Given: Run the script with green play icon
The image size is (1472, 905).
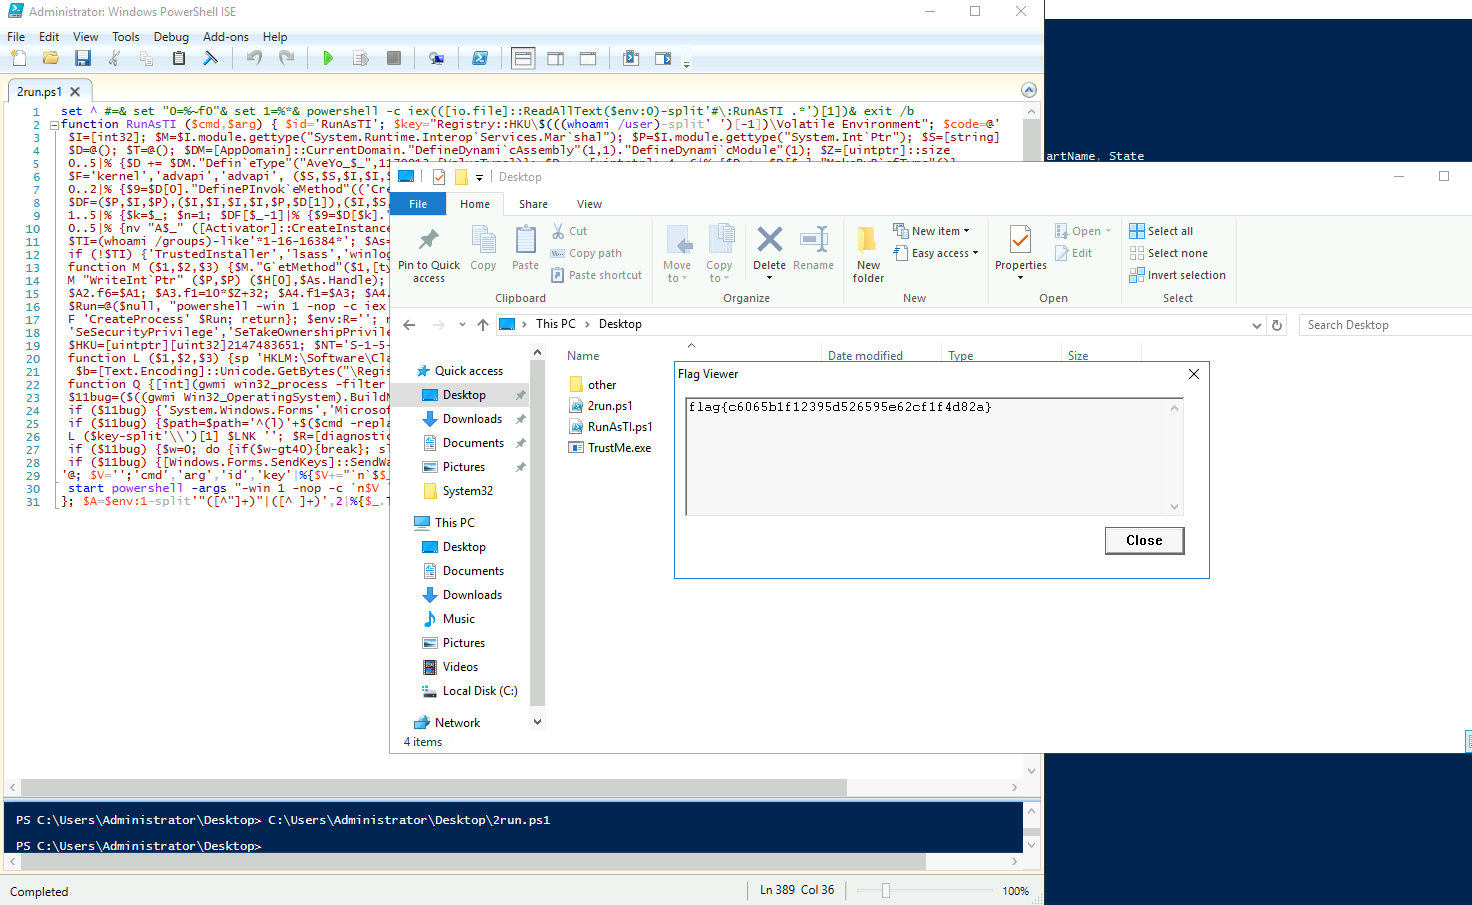Looking at the screenshot, I should [327, 59].
